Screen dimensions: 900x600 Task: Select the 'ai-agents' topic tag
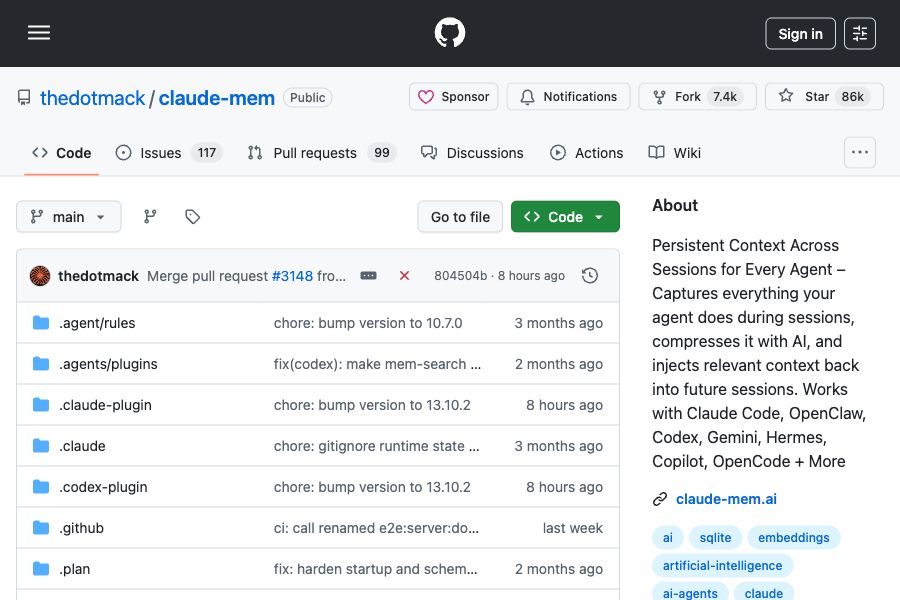pyautogui.click(x=690, y=592)
